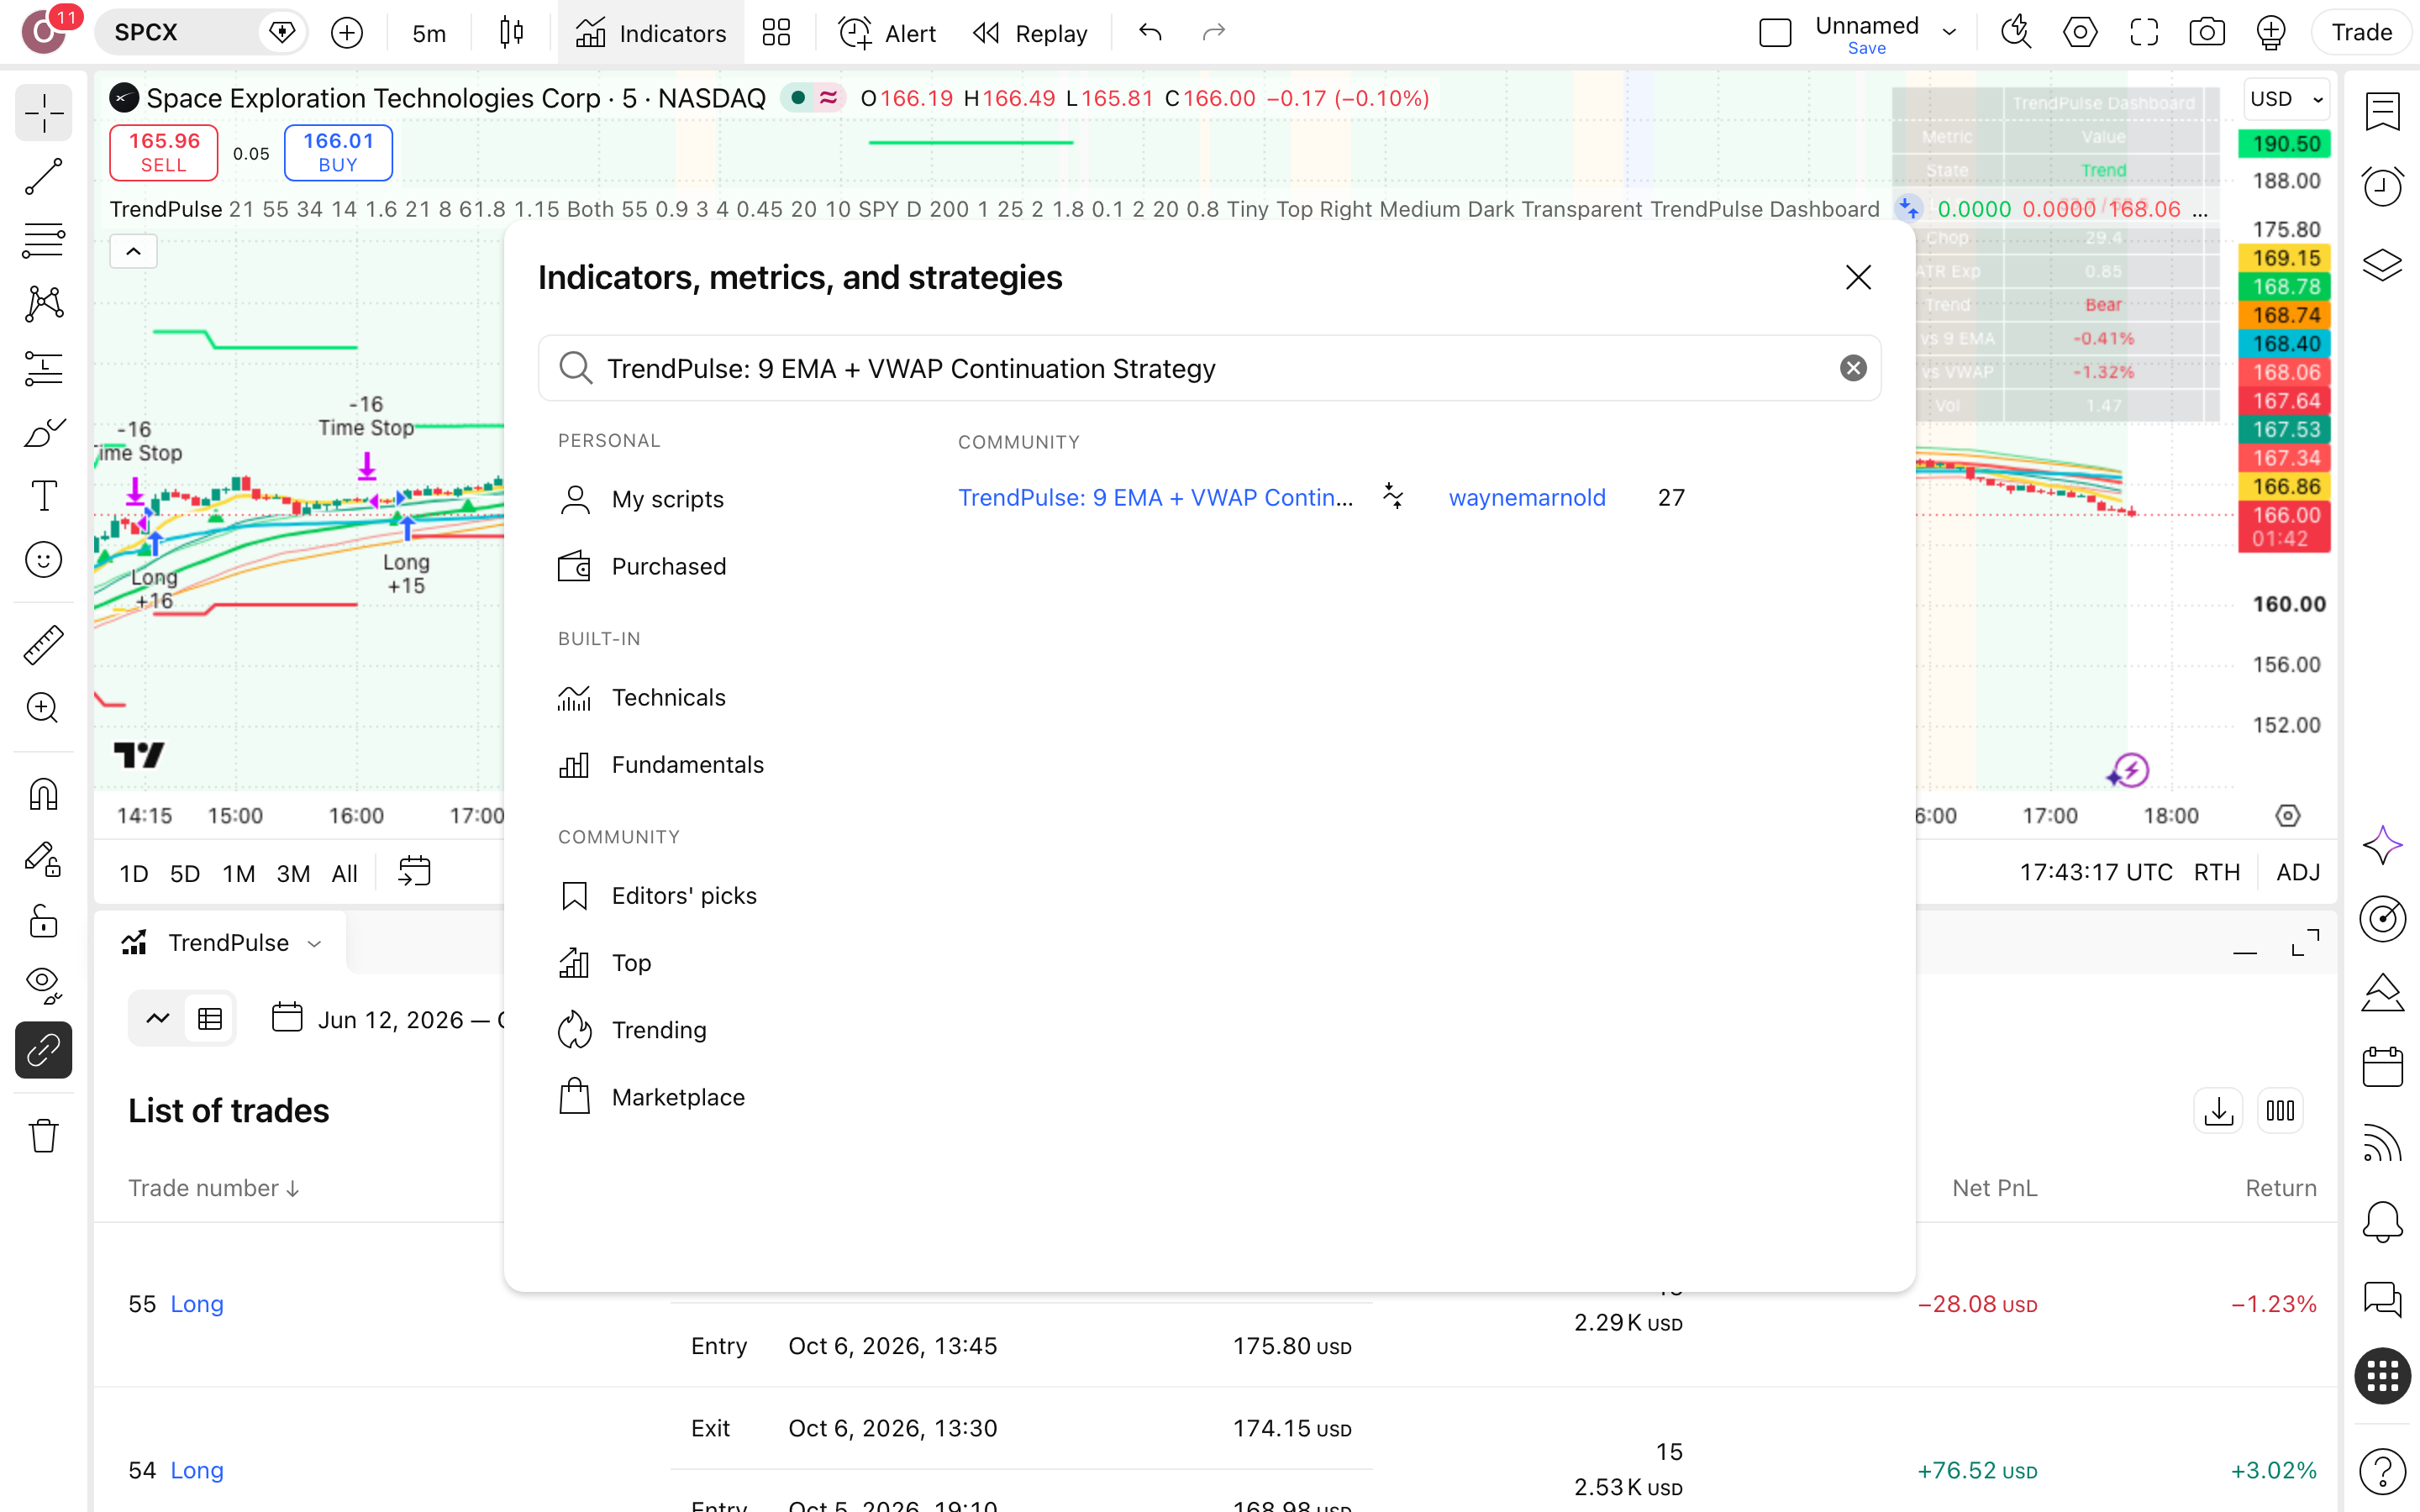Open the 5m interval selector
The width and height of the screenshot is (2420, 1512).
[429, 33]
